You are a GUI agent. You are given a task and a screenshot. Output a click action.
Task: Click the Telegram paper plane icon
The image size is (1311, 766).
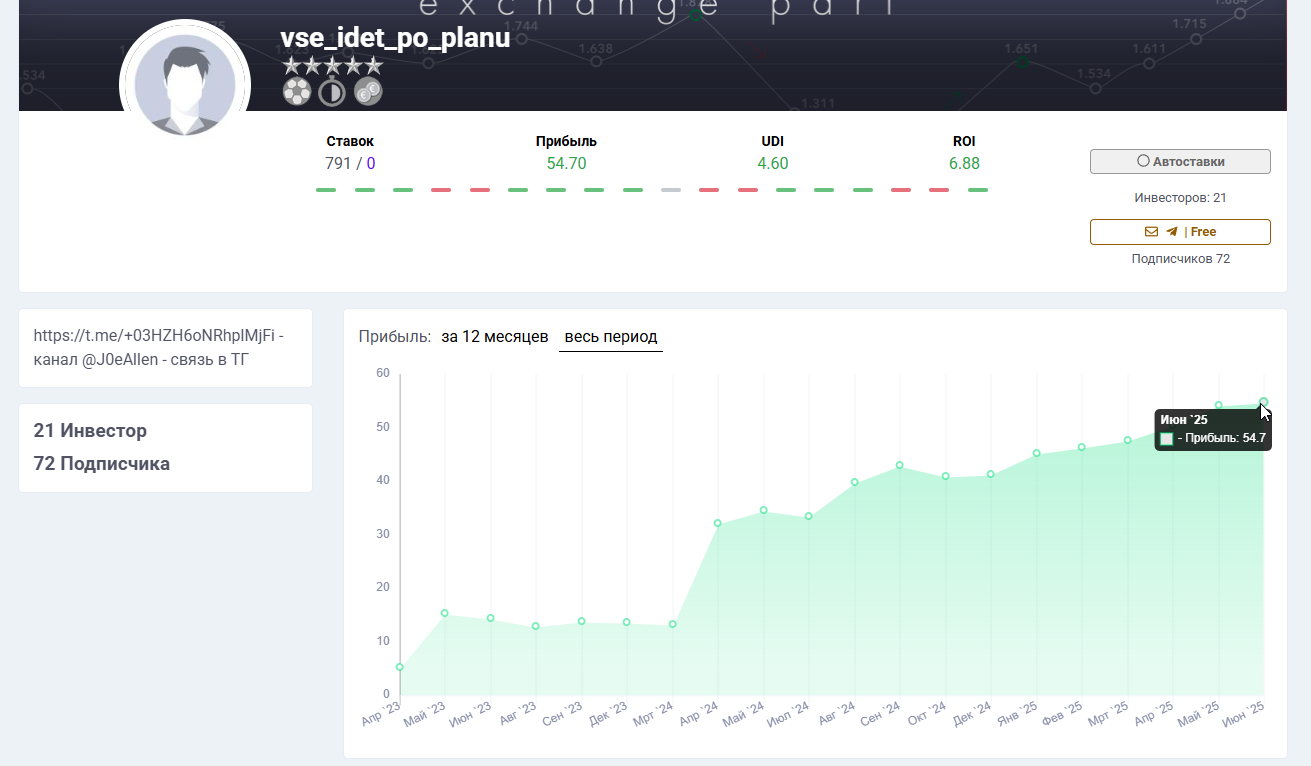point(1171,232)
